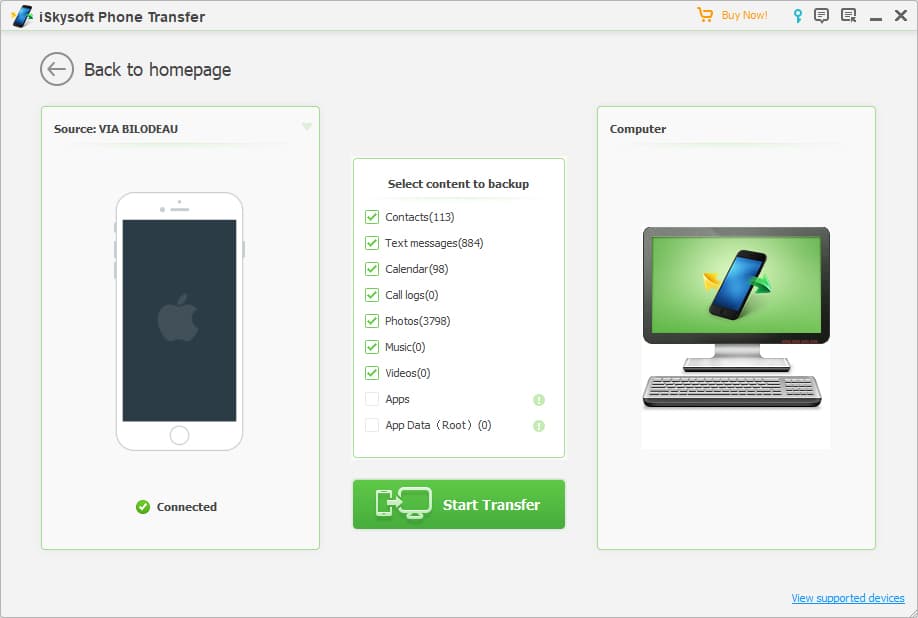Click the Call logs(0) label text
The height and width of the screenshot is (618, 918).
point(412,295)
